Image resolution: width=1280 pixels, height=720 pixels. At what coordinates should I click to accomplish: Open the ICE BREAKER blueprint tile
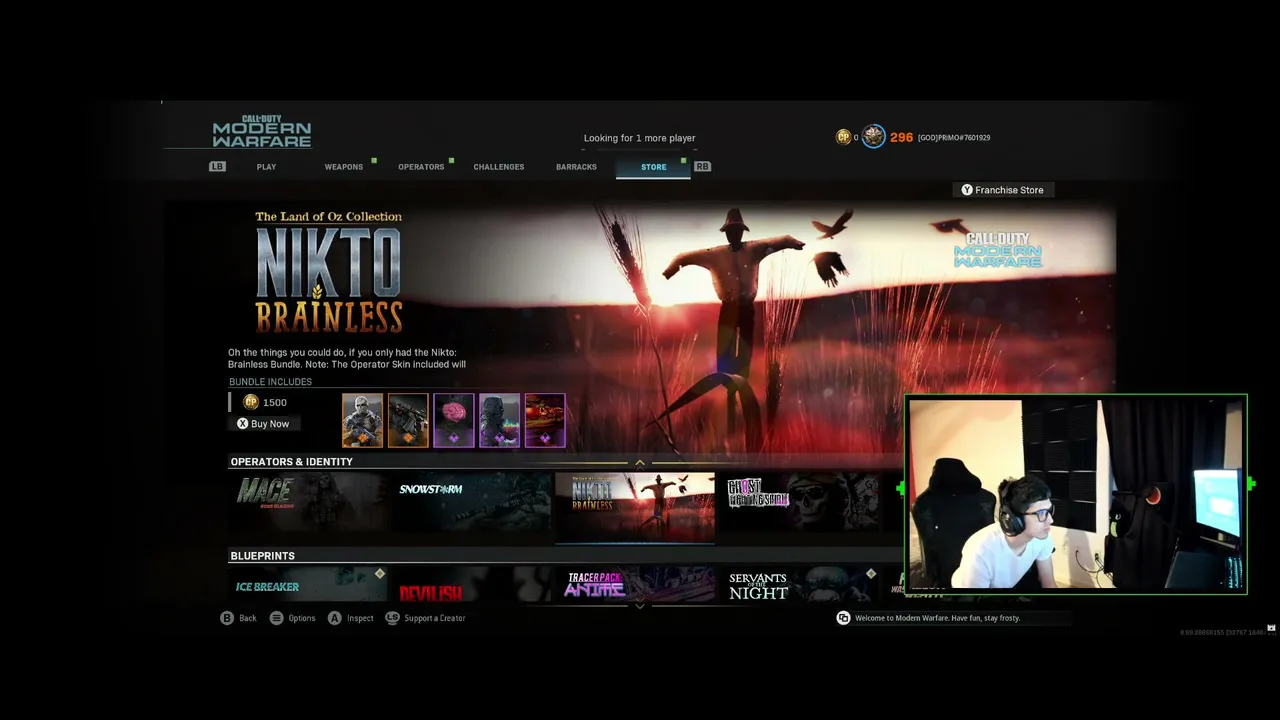(308, 585)
